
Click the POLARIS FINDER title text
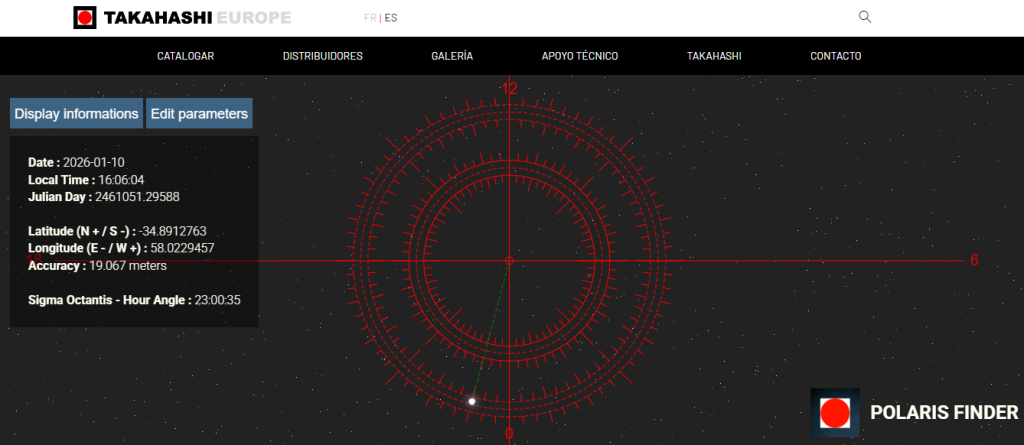point(944,412)
